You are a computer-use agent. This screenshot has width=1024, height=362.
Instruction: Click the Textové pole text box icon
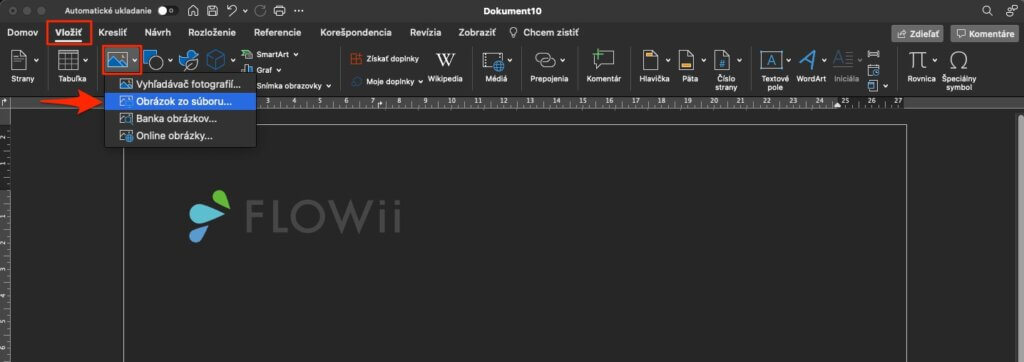[771, 60]
